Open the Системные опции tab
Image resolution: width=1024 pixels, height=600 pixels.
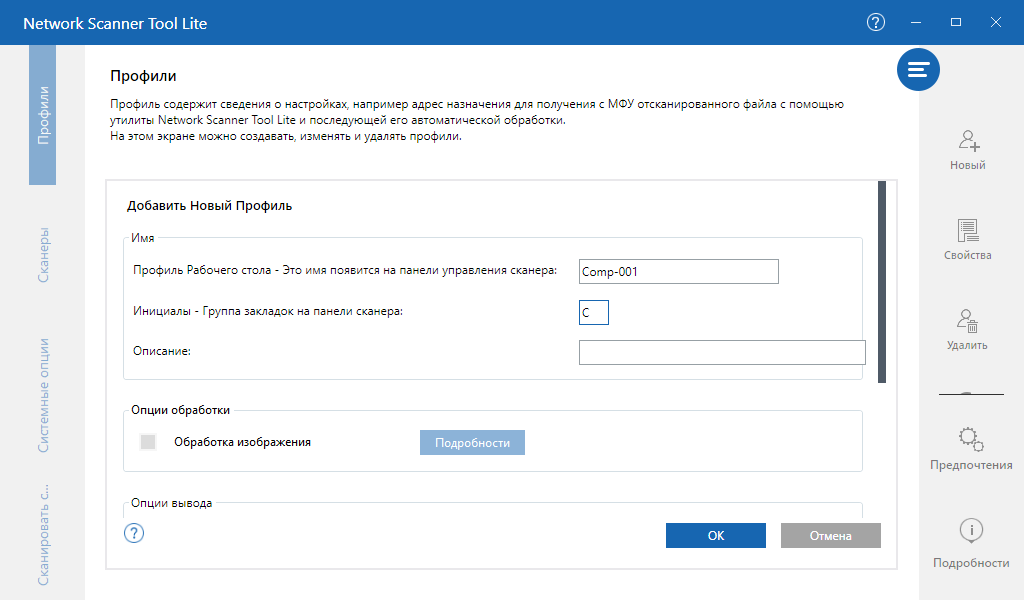point(43,395)
